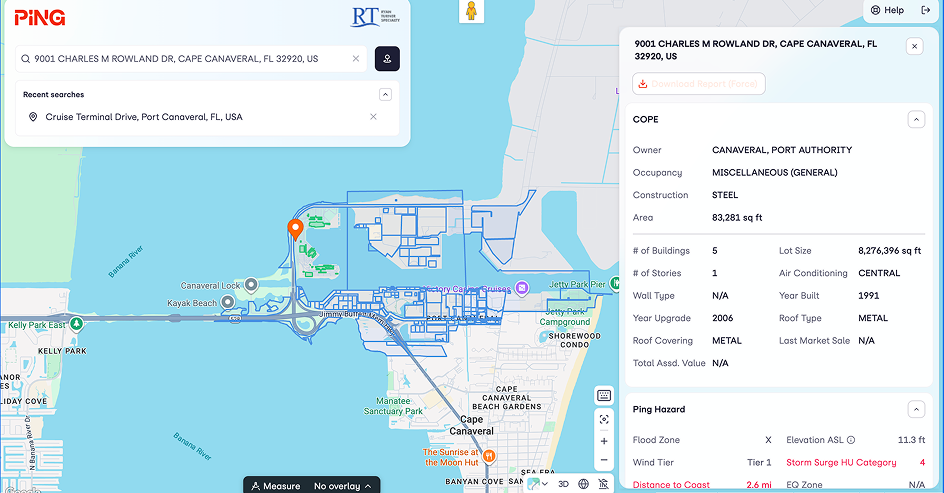Image resolution: width=944 pixels, height=493 pixels.
Task: Click the Help button
Action: pyautogui.click(x=886, y=10)
